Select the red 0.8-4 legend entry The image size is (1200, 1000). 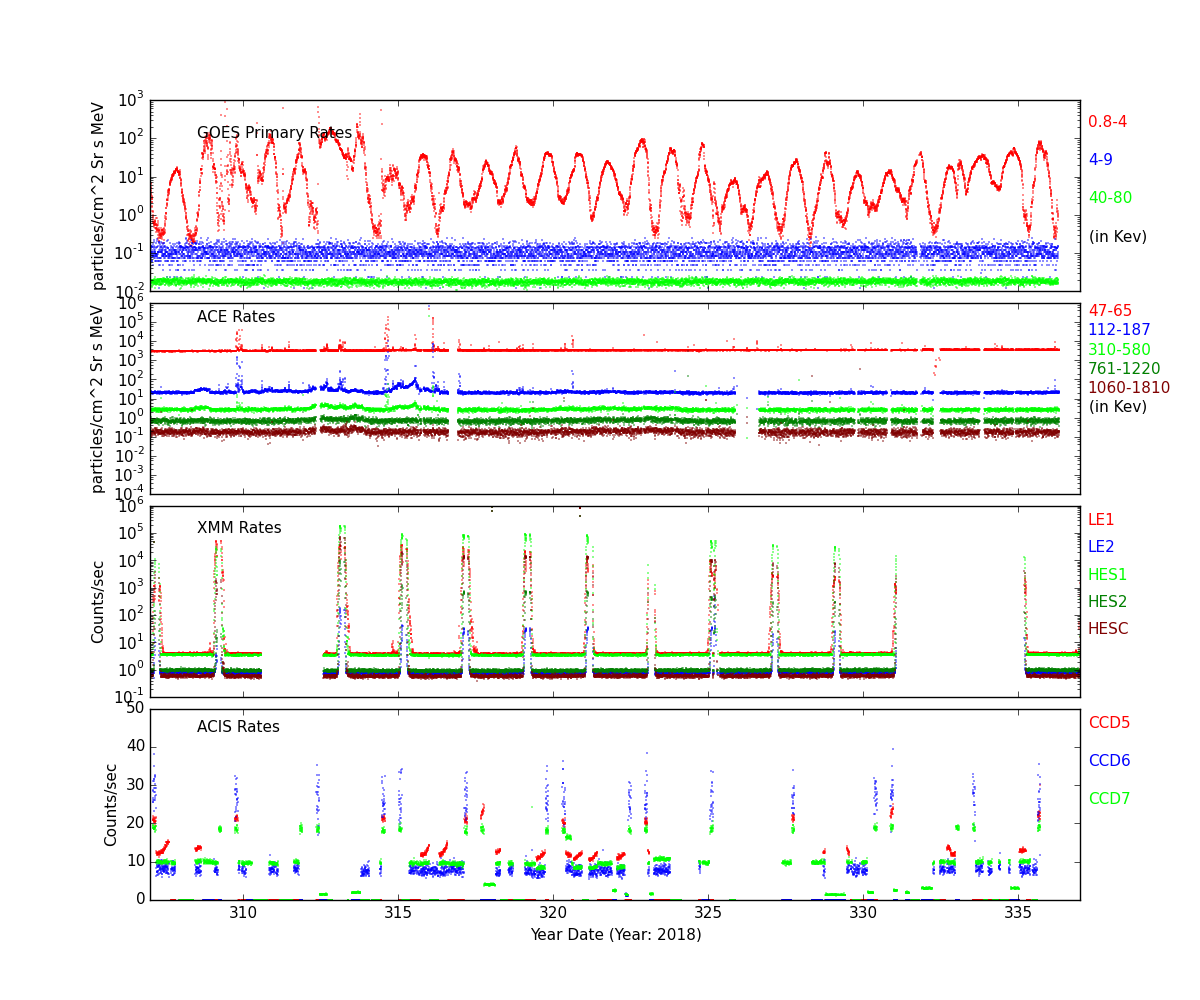(1107, 122)
